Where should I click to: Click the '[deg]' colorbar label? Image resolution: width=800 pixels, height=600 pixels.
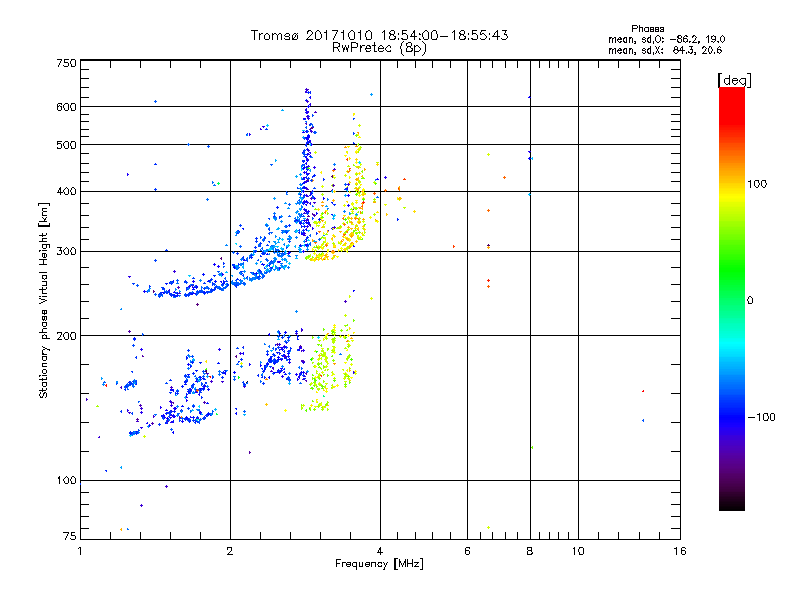734,81
